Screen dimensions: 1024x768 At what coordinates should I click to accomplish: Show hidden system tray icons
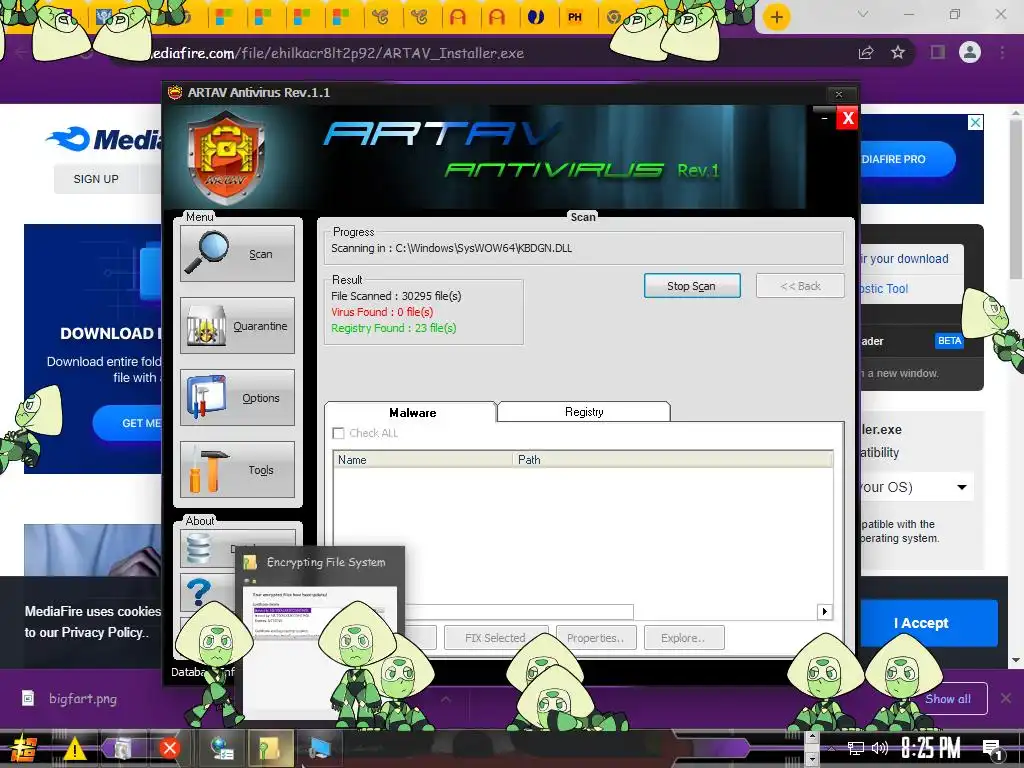click(831, 748)
